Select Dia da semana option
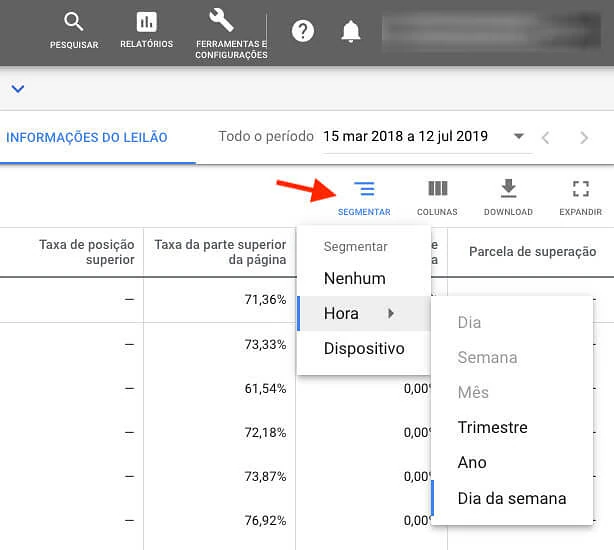The height and width of the screenshot is (550, 614). click(x=512, y=498)
